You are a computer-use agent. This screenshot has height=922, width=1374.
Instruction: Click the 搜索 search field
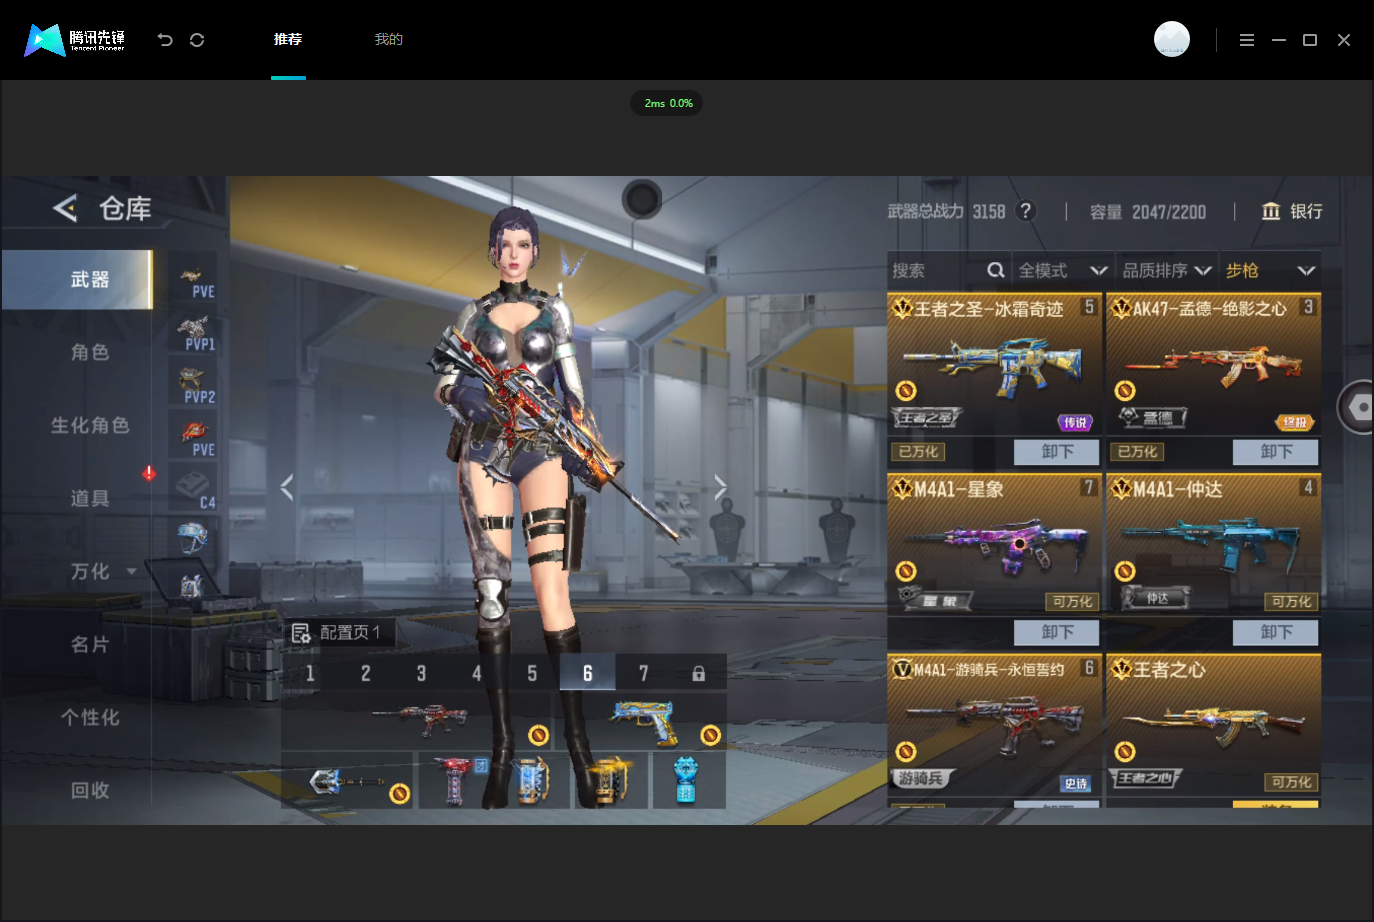pos(948,270)
